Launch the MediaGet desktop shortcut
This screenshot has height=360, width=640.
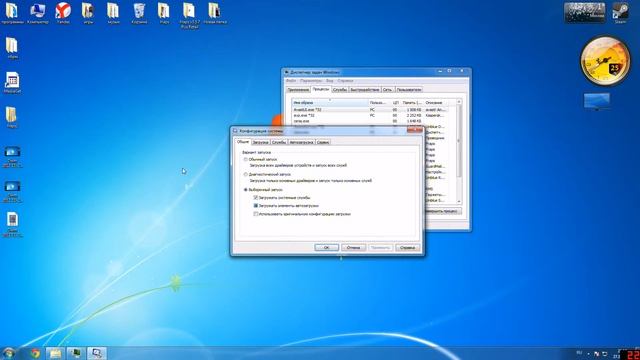(12, 83)
